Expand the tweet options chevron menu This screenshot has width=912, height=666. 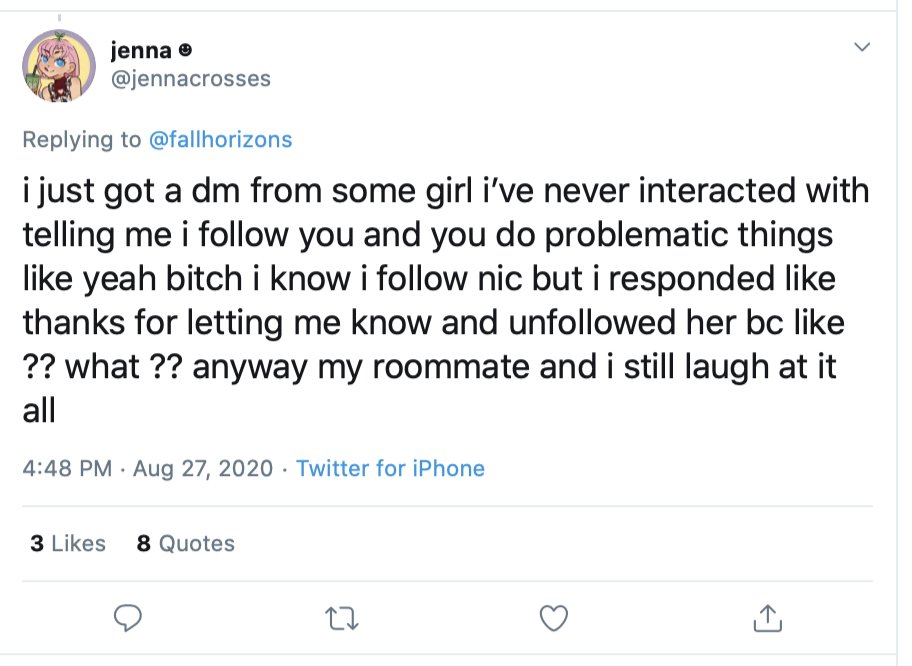(x=861, y=47)
